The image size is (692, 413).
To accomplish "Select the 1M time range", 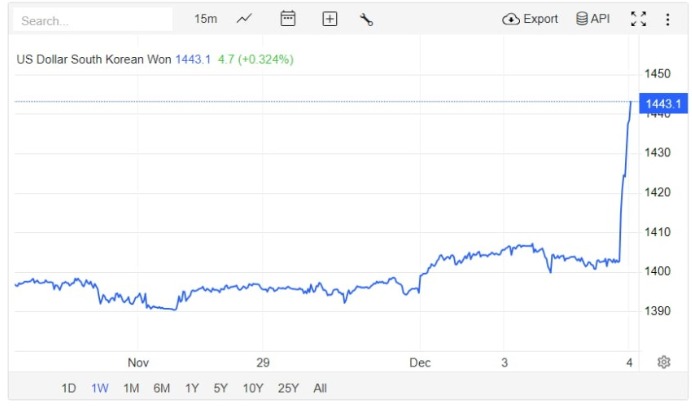I will 131,388.
